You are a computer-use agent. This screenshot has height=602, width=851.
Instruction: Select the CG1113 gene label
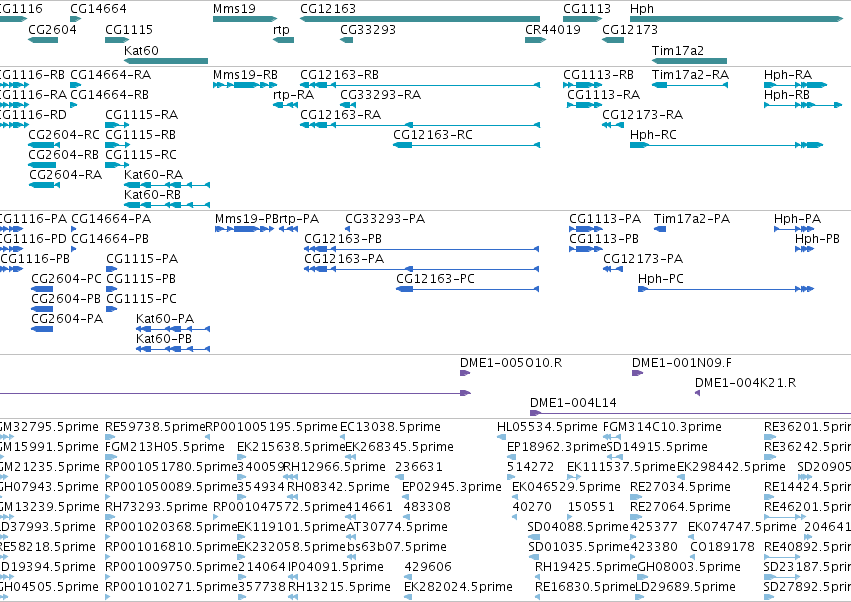coord(587,9)
